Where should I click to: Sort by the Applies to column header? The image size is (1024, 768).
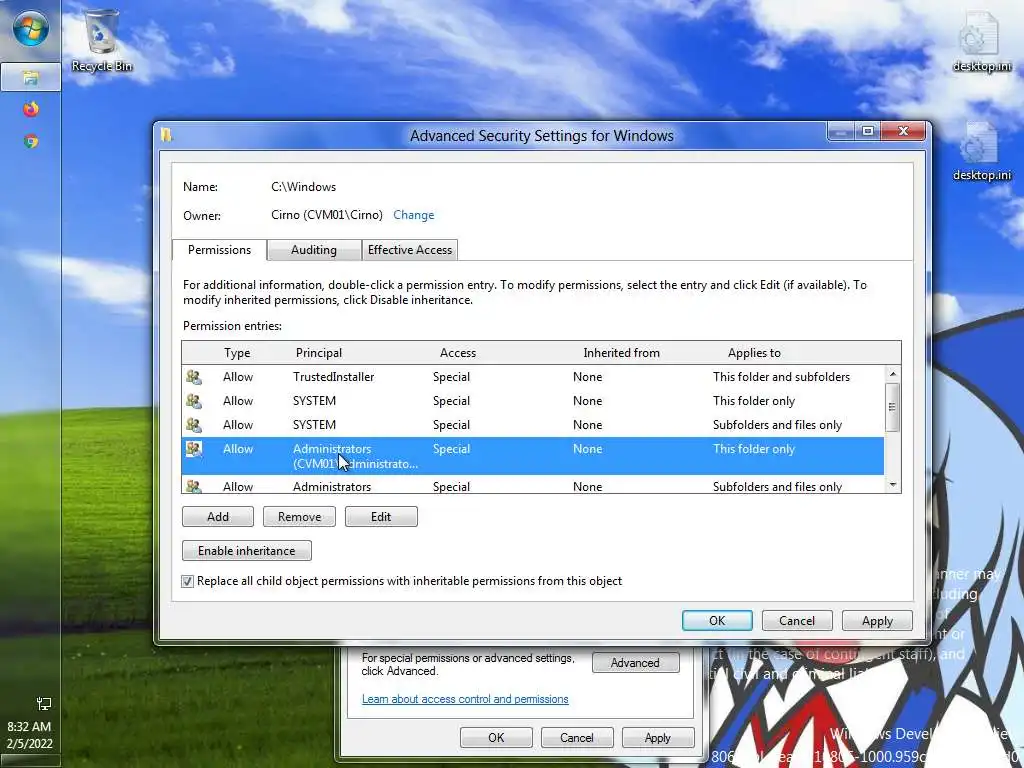pos(754,353)
